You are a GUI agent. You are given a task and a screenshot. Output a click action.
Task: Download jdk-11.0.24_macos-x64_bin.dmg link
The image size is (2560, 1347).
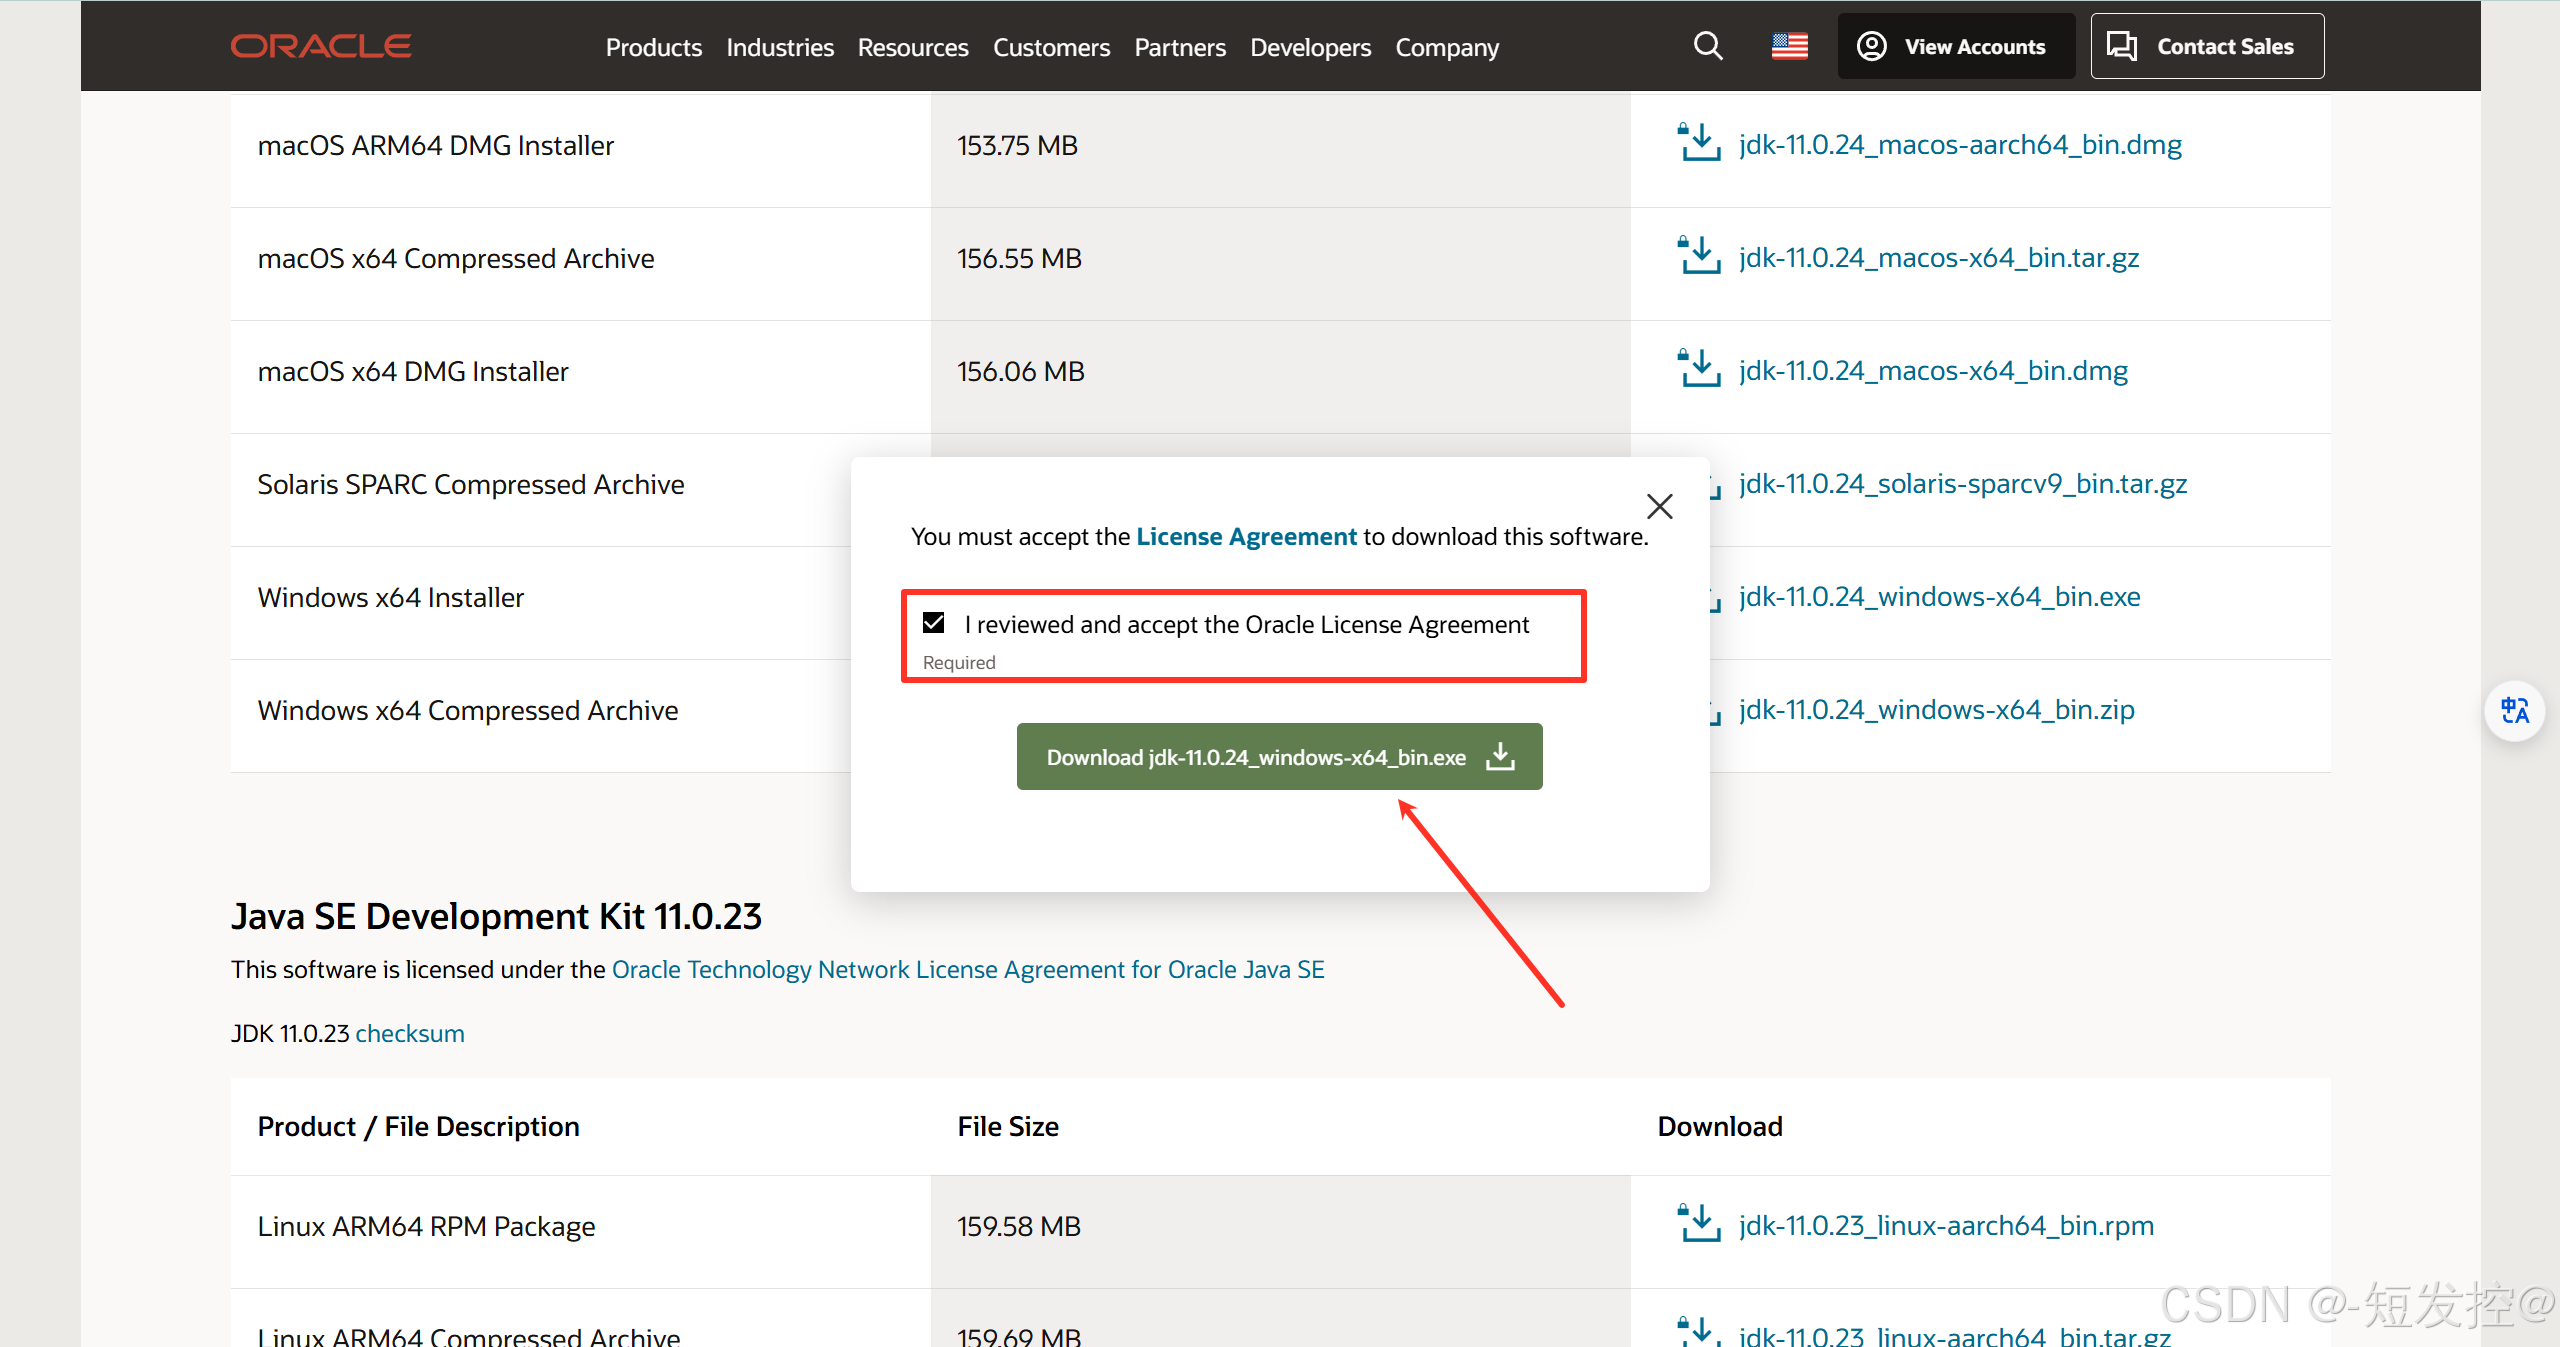[1933, 371]
